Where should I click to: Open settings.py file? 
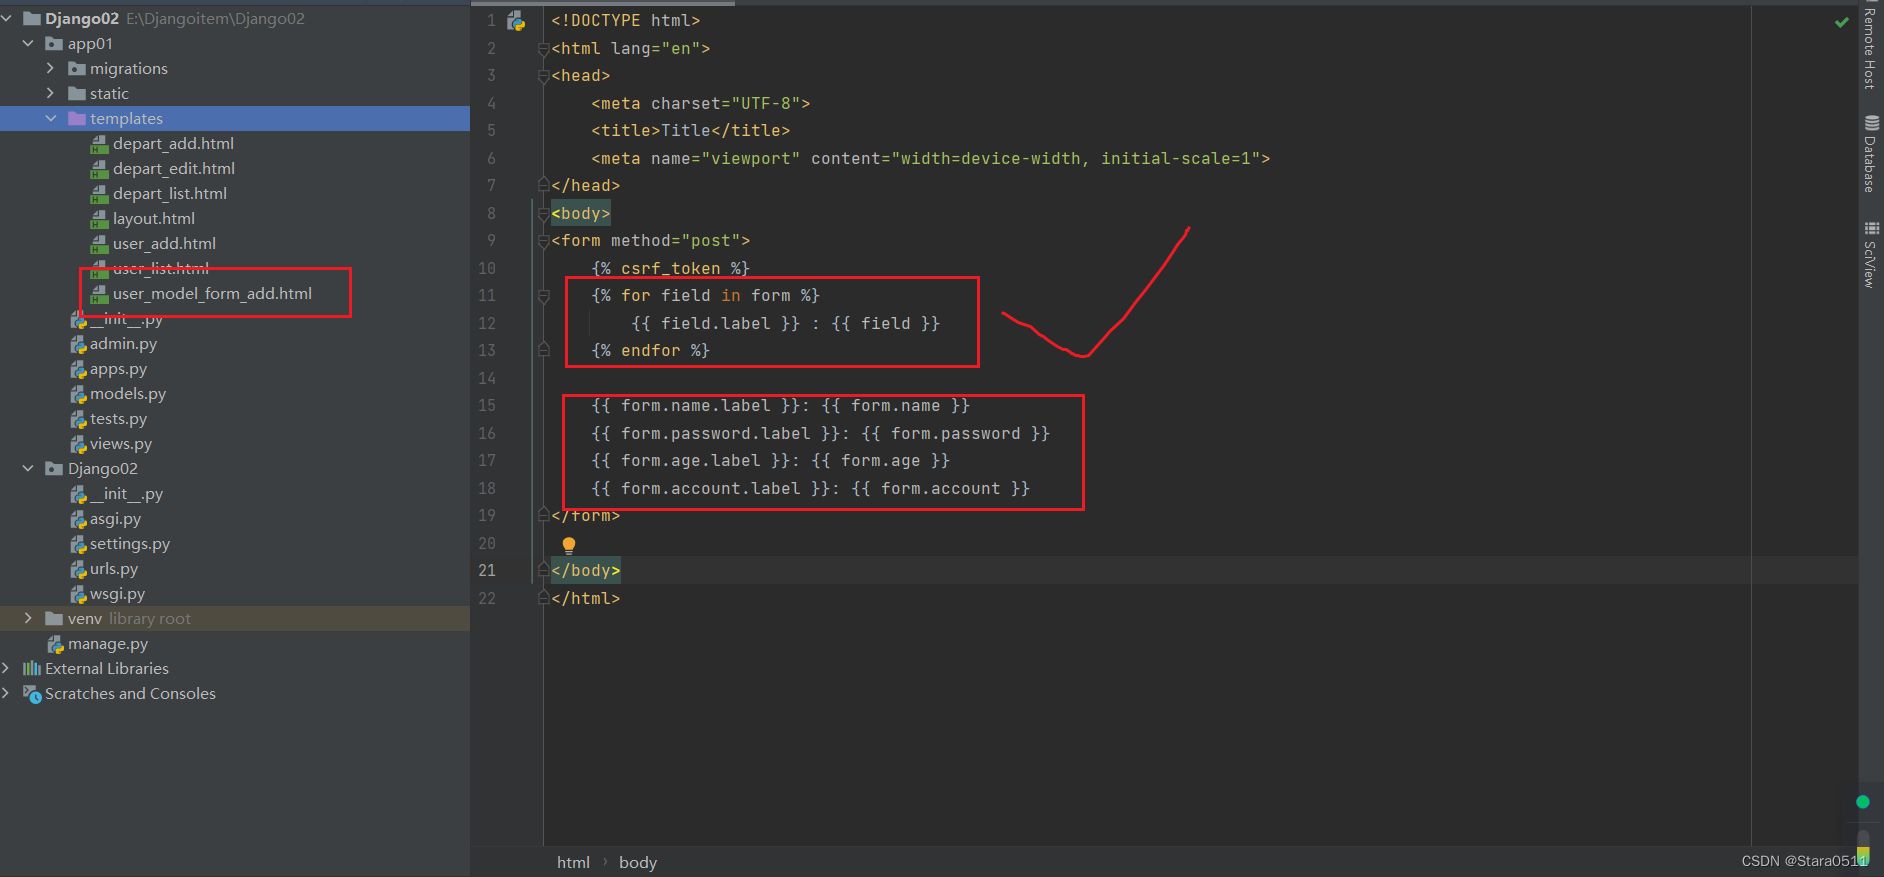coord(130,543)
